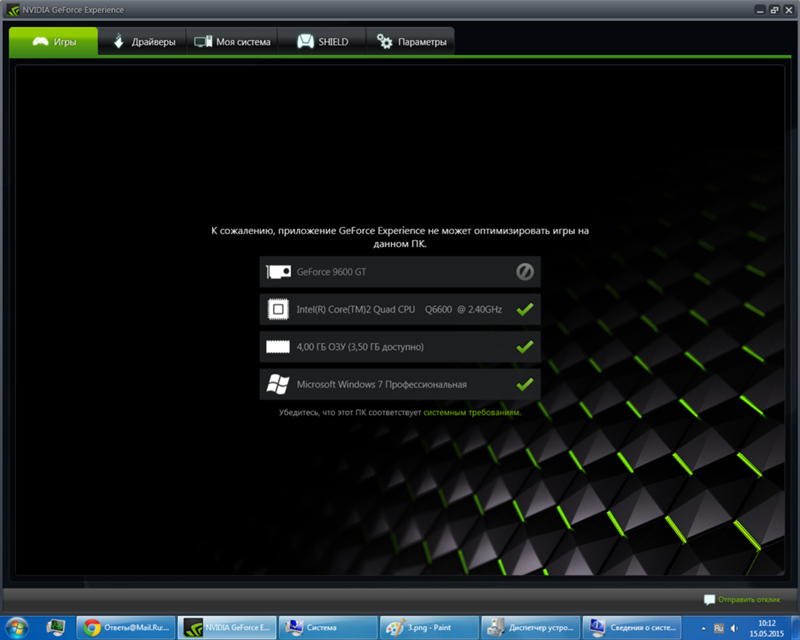Image resolution: width=800 pixels, height=640 pixels.
Task: Switch to the Драйверы tab
Action: (142, 41)
